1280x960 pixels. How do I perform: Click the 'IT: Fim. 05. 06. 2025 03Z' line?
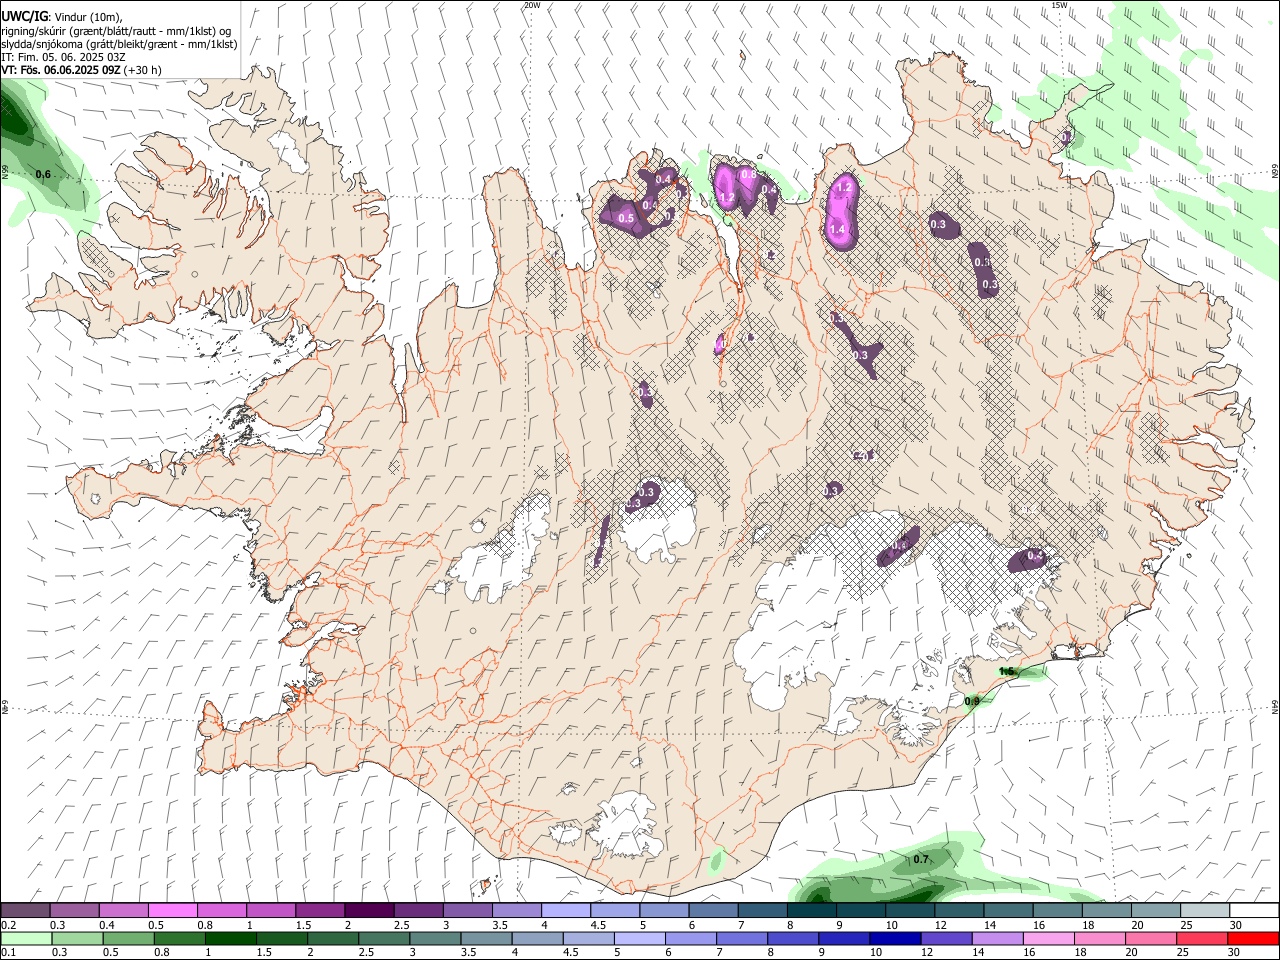click(64, 57)
